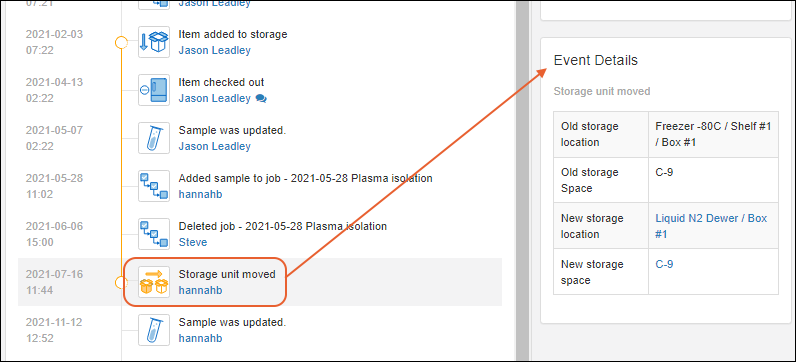Click the 'Added sample to job' workflow icon
The height and width of the screenshot is (362, 796).
154,186
